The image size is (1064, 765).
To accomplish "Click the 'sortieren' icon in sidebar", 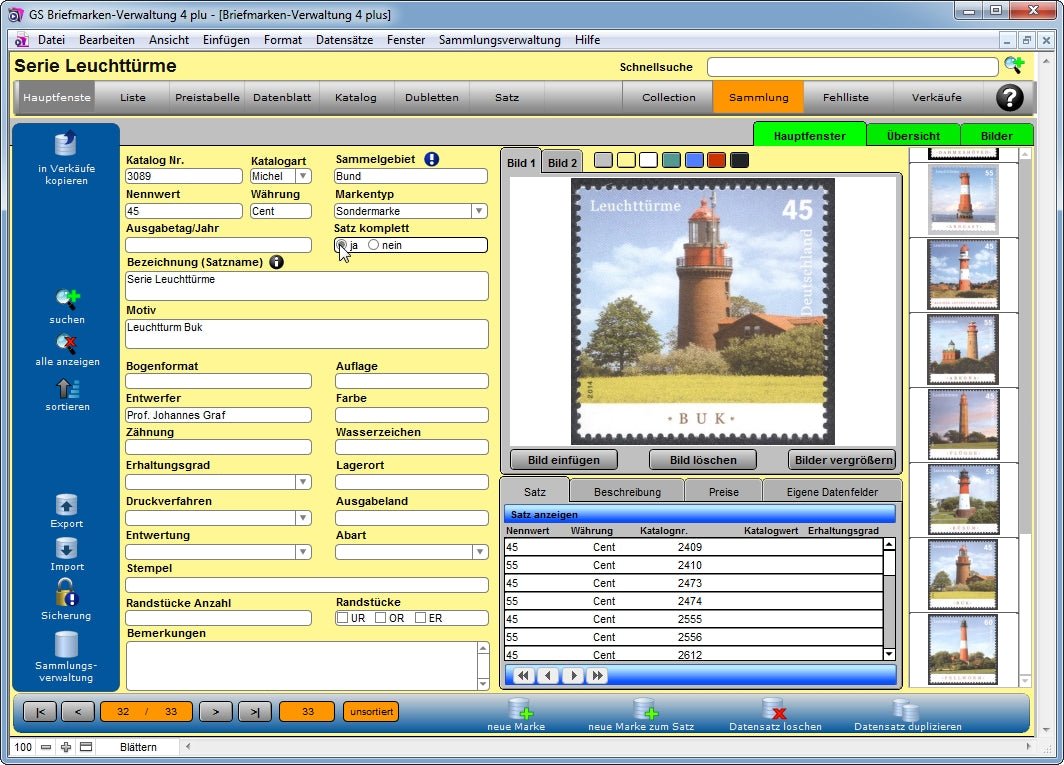I will (x=67, y=389).
